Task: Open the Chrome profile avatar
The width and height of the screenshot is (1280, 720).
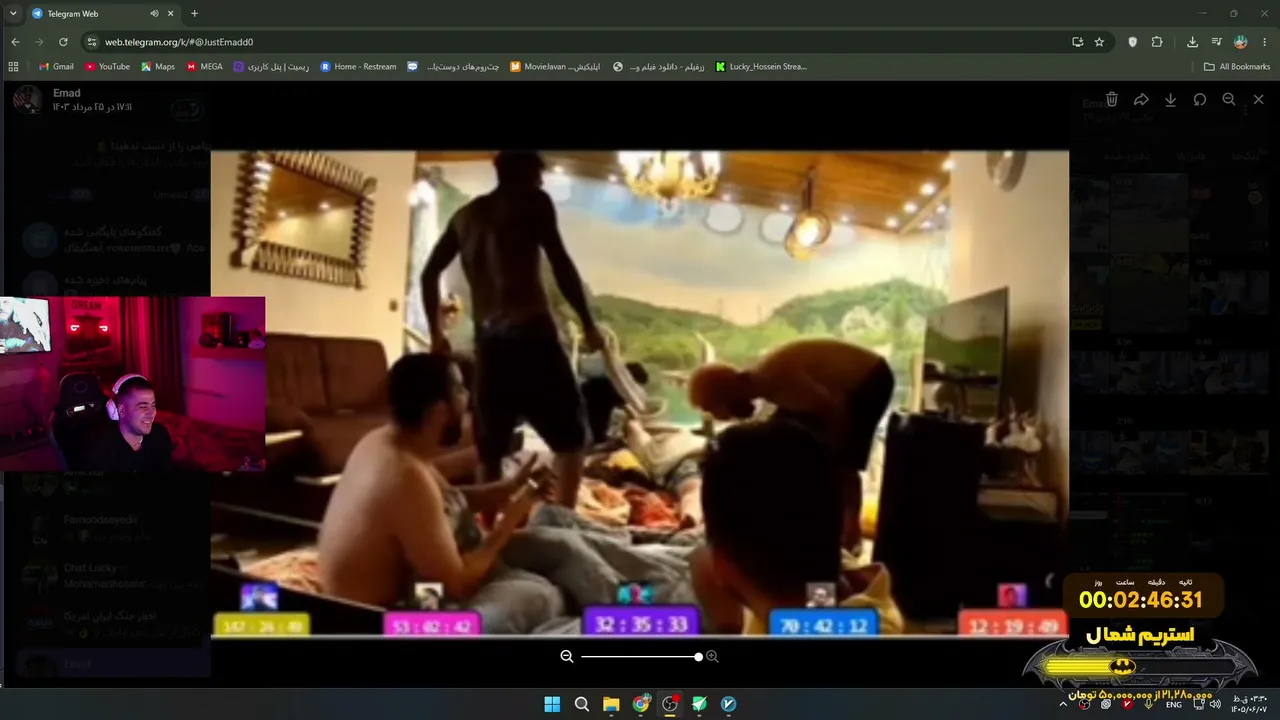Action: [x=1241, y=42]
